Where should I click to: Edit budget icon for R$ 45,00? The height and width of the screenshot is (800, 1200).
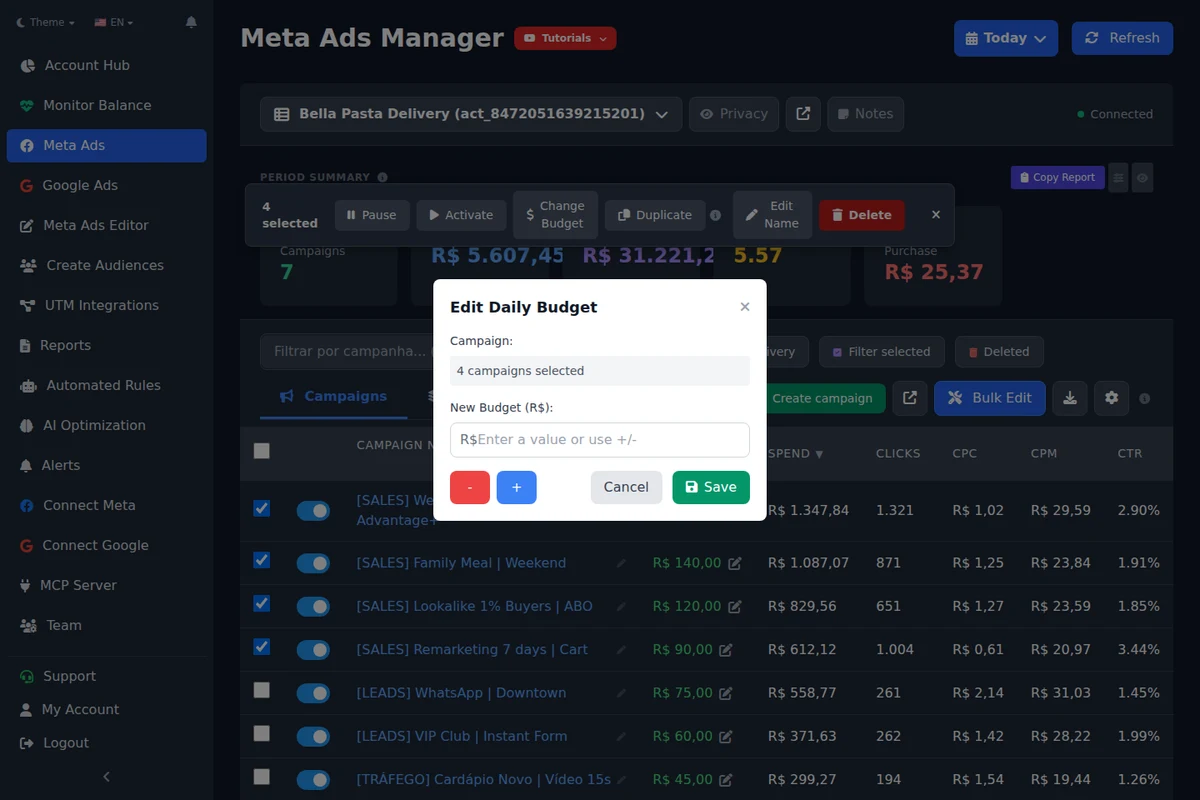coord(726,780)
